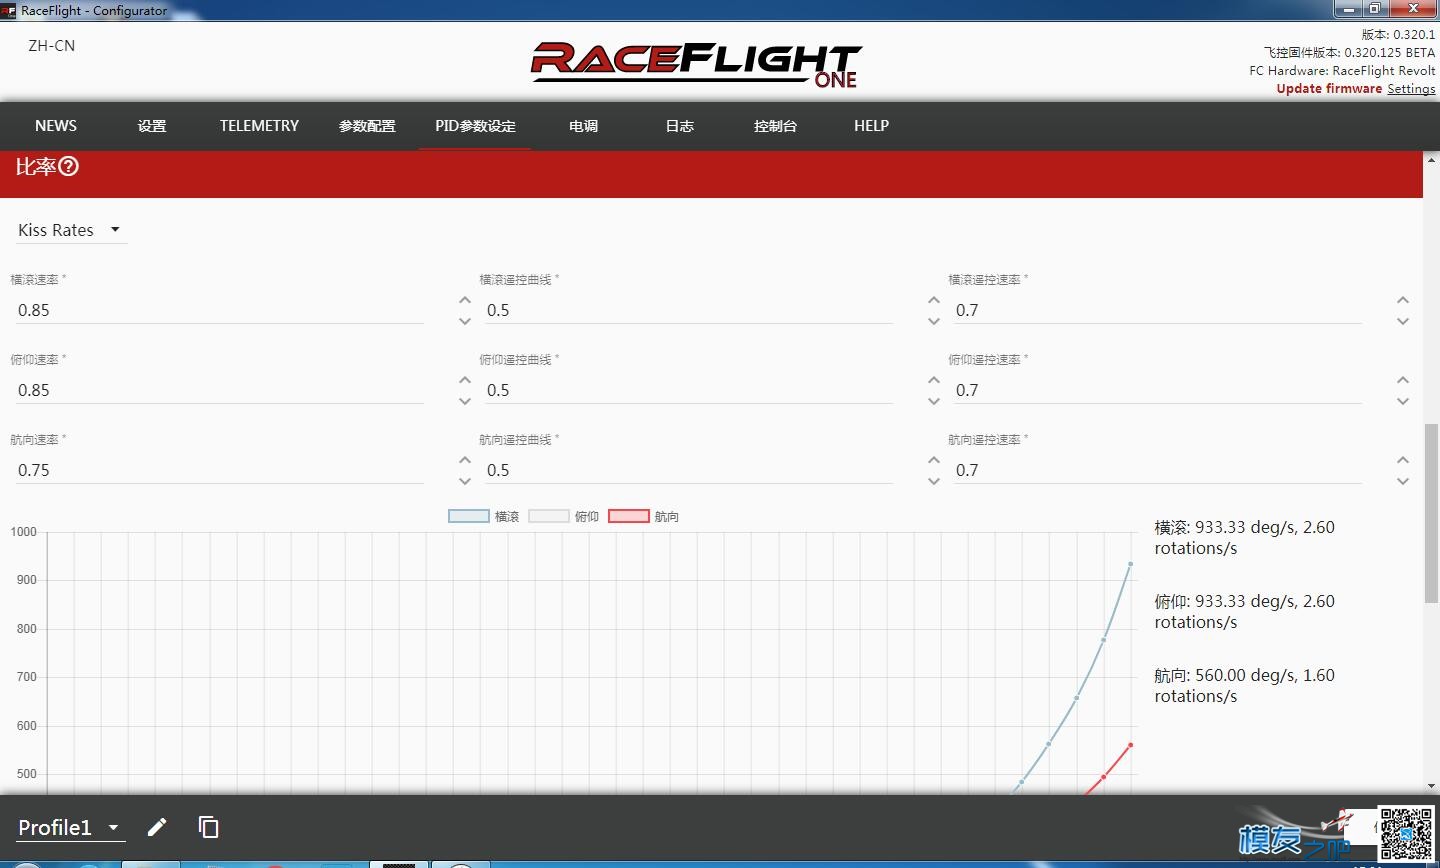This screenshot has width=1440, height=868.
Task: Open the HELP tab
Action: pos(871,126)
